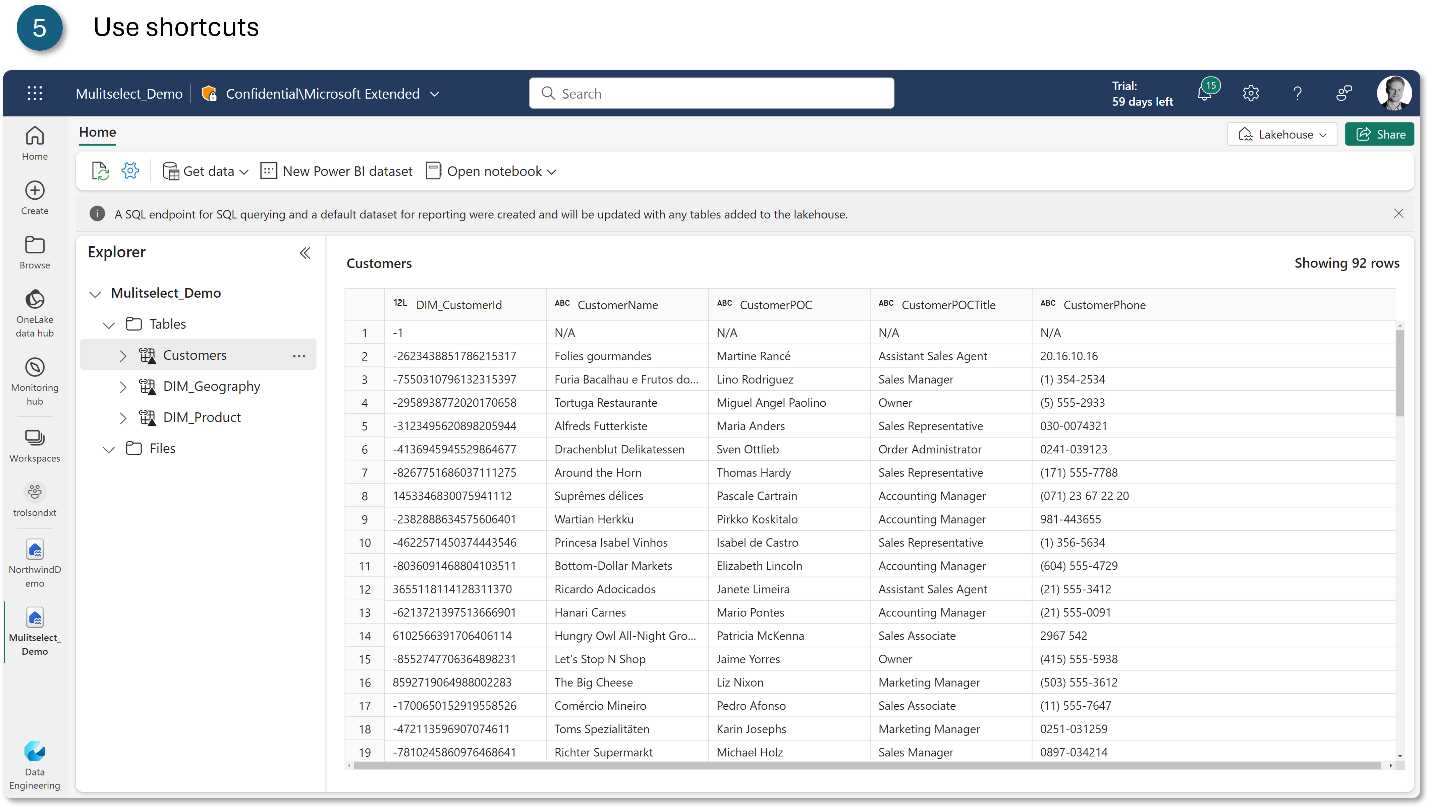Select DIM_Product in Explorer
The height and width of the screenshot is (808, 1430).
tap(202, 418)
